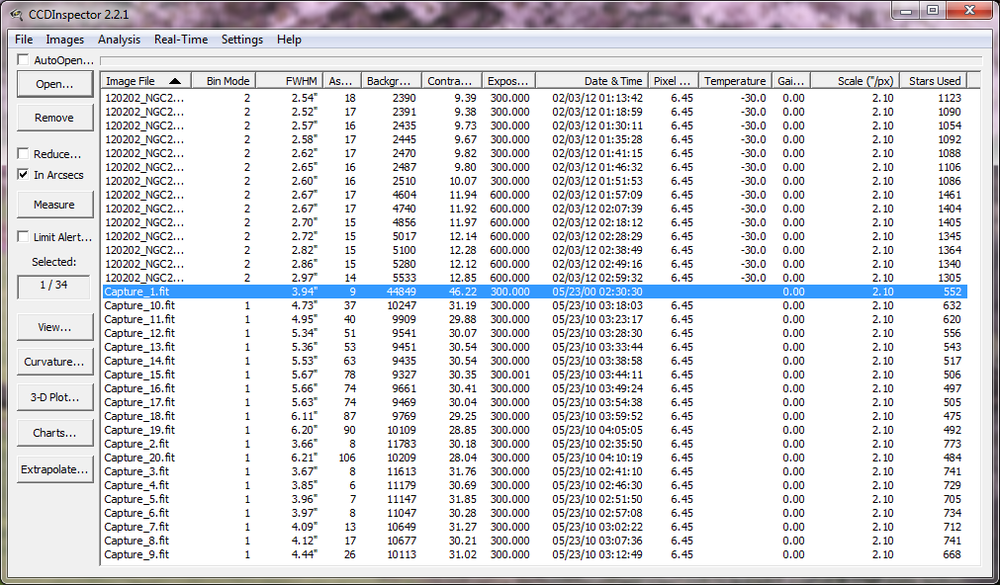Select the Capture_1.fit row
Screen dimensions: 1000x585
pyautogui.click(x=535, y=292)
